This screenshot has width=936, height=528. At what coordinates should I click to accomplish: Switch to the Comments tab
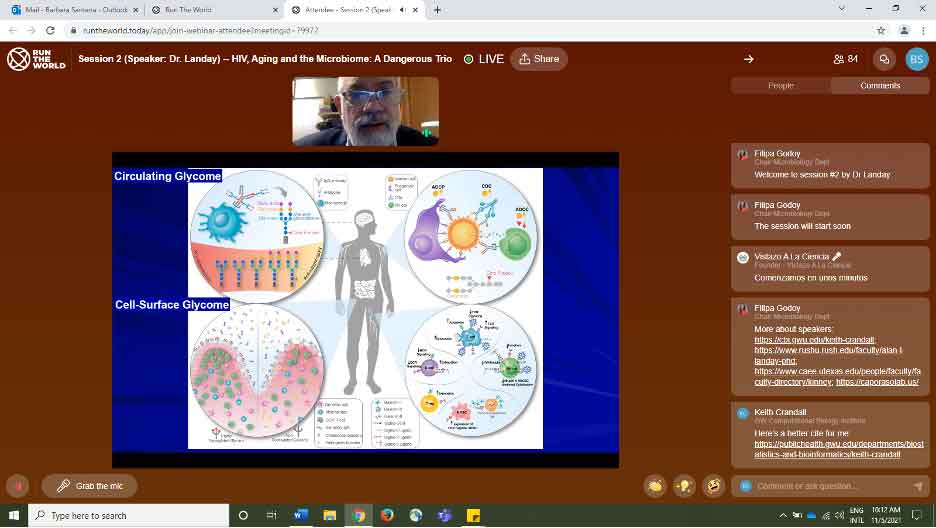tap(879, 86)
